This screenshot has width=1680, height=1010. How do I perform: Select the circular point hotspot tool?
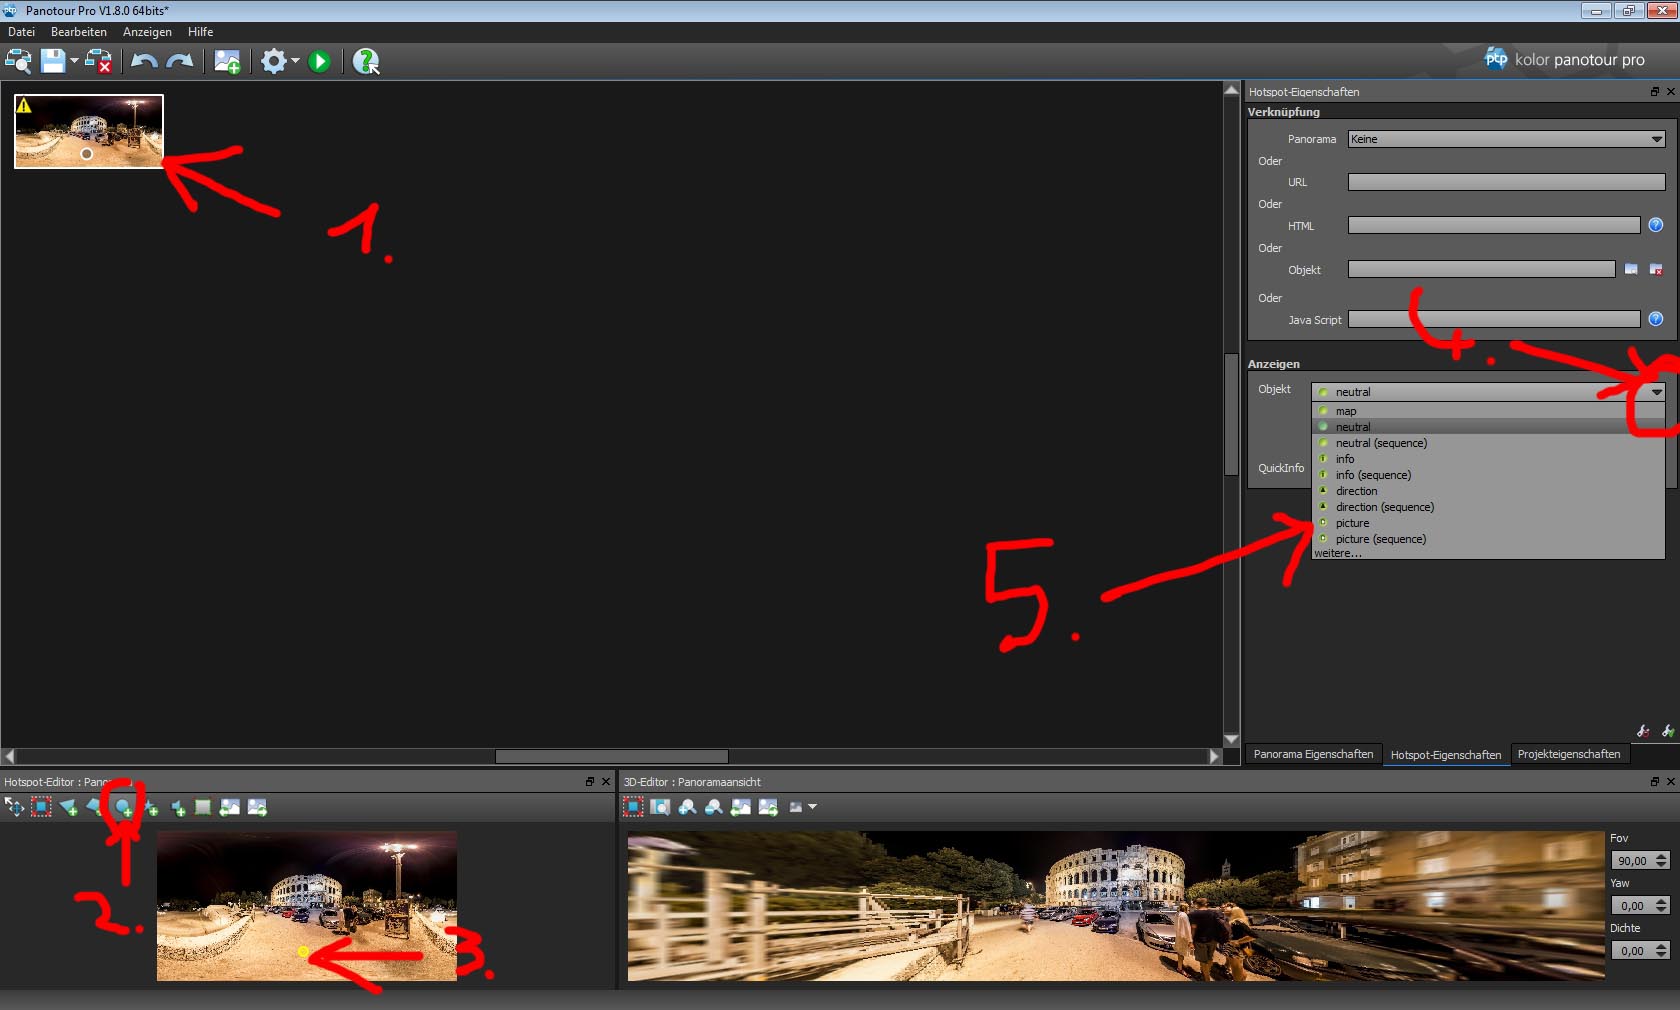click(x=123, y=807)
